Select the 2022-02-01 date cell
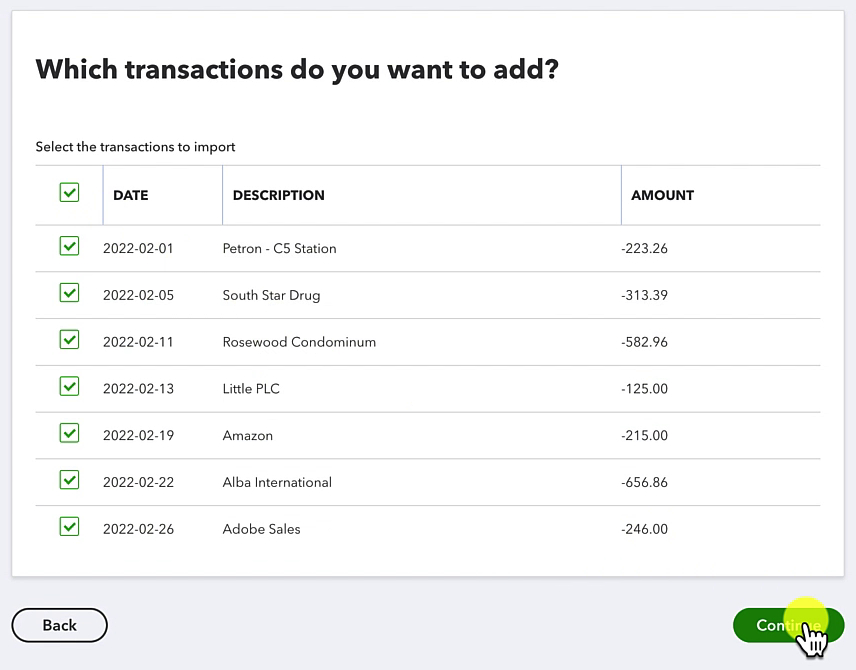The height and width of the screenshot is (670, 856). 138,248
